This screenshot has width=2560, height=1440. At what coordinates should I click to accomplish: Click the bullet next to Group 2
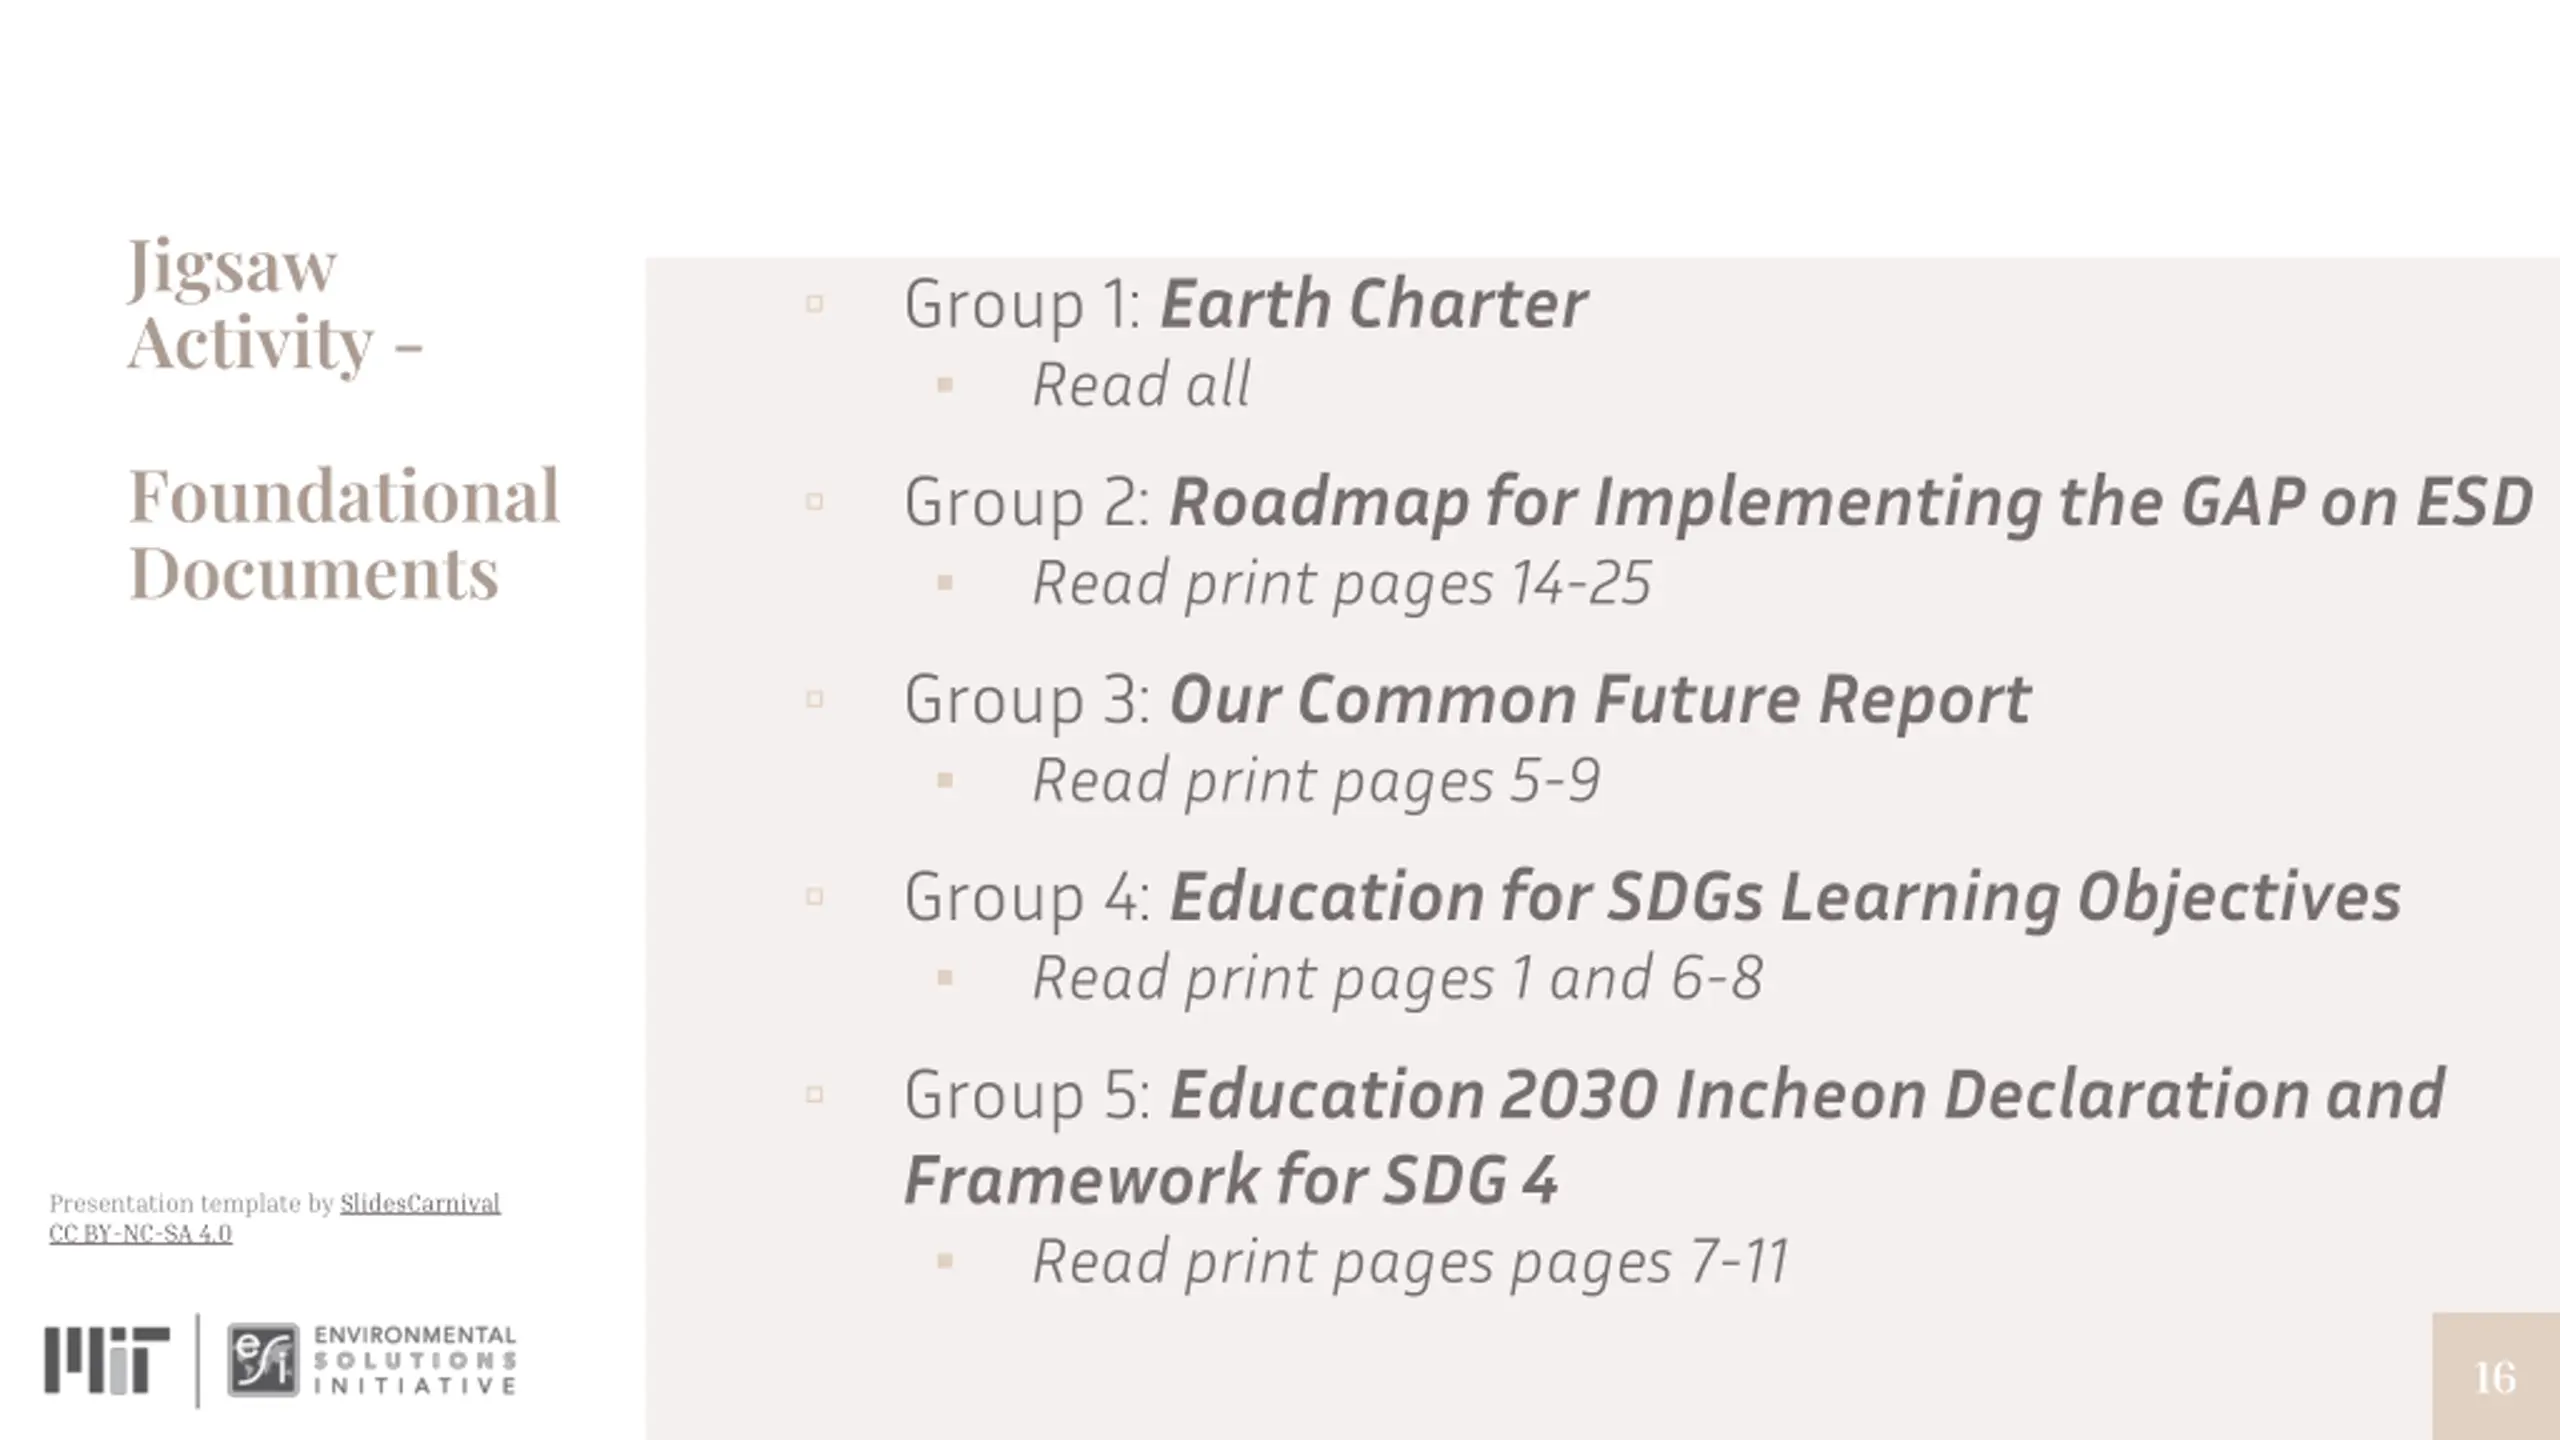click(x=815, y=501)
